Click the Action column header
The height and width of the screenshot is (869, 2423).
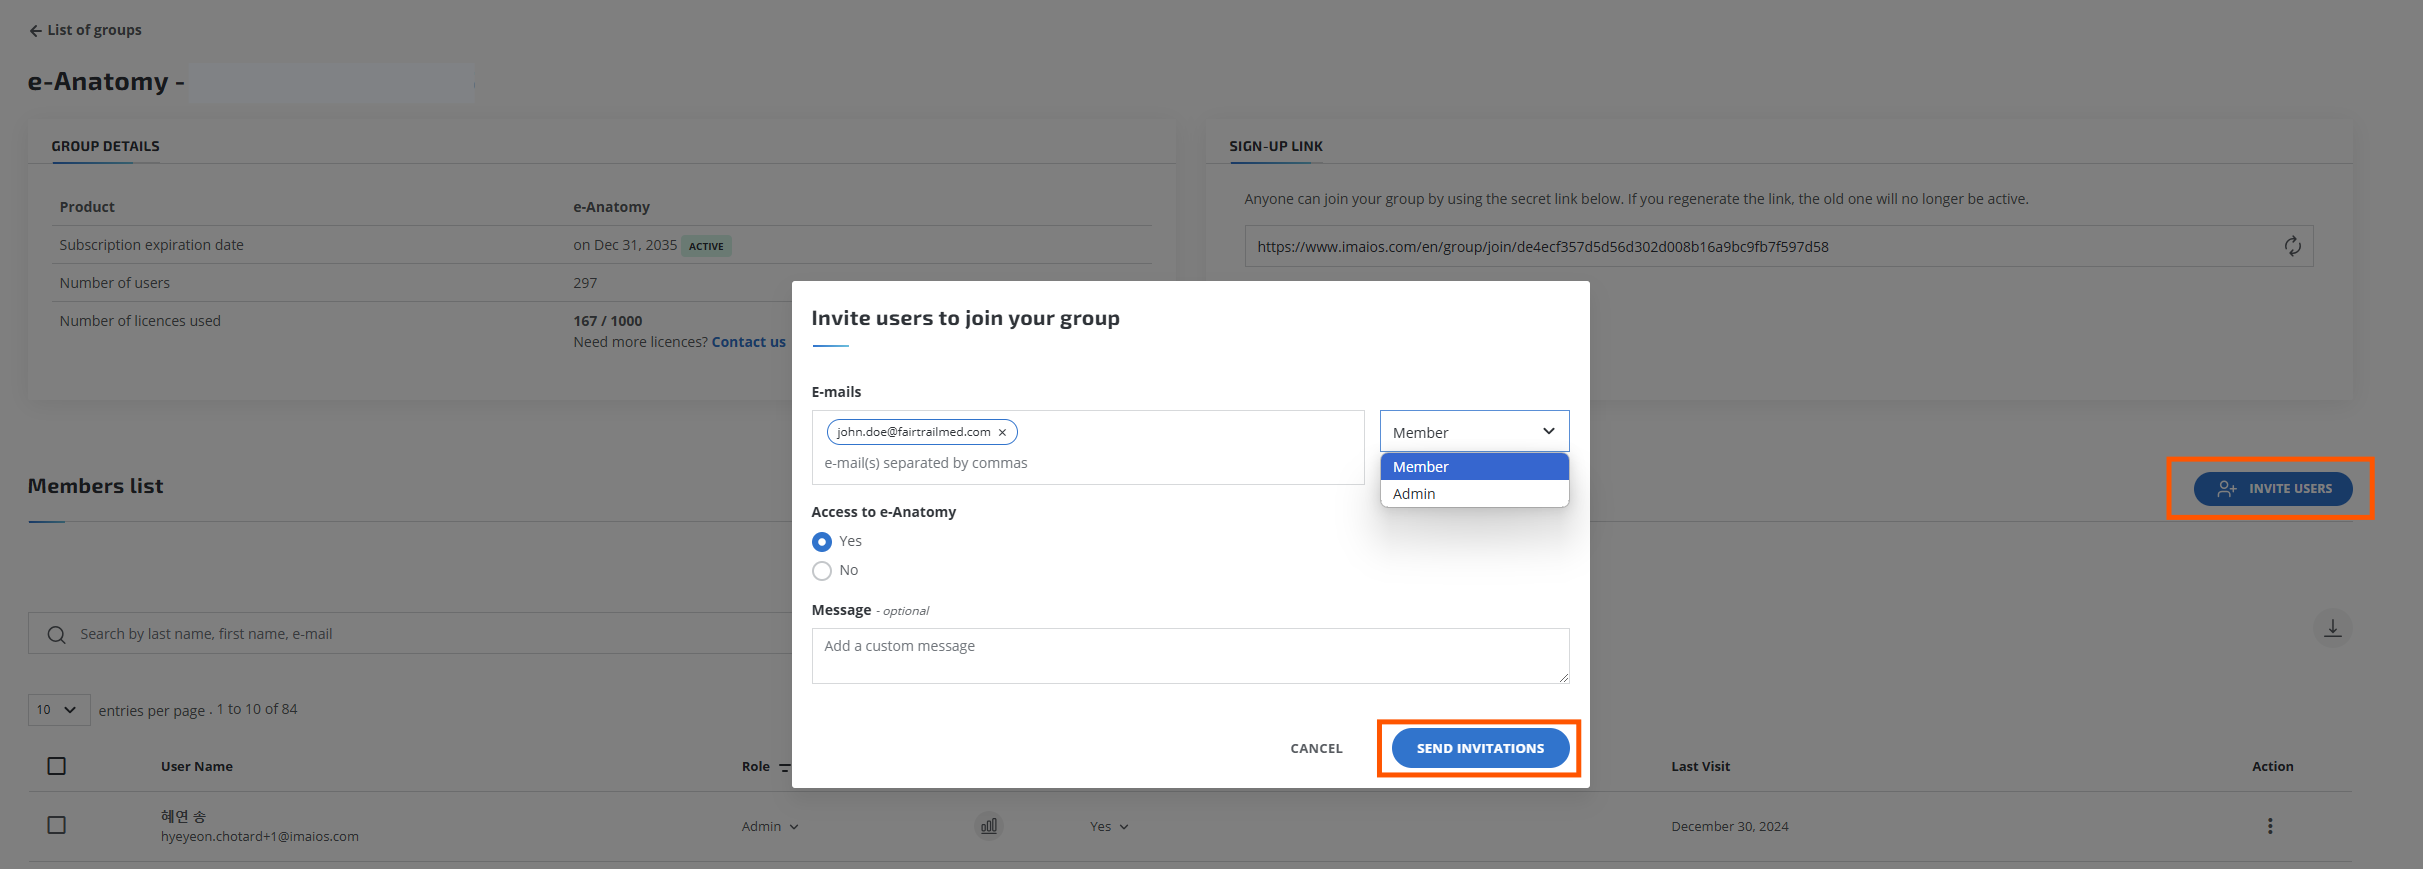pos(2272,767)
